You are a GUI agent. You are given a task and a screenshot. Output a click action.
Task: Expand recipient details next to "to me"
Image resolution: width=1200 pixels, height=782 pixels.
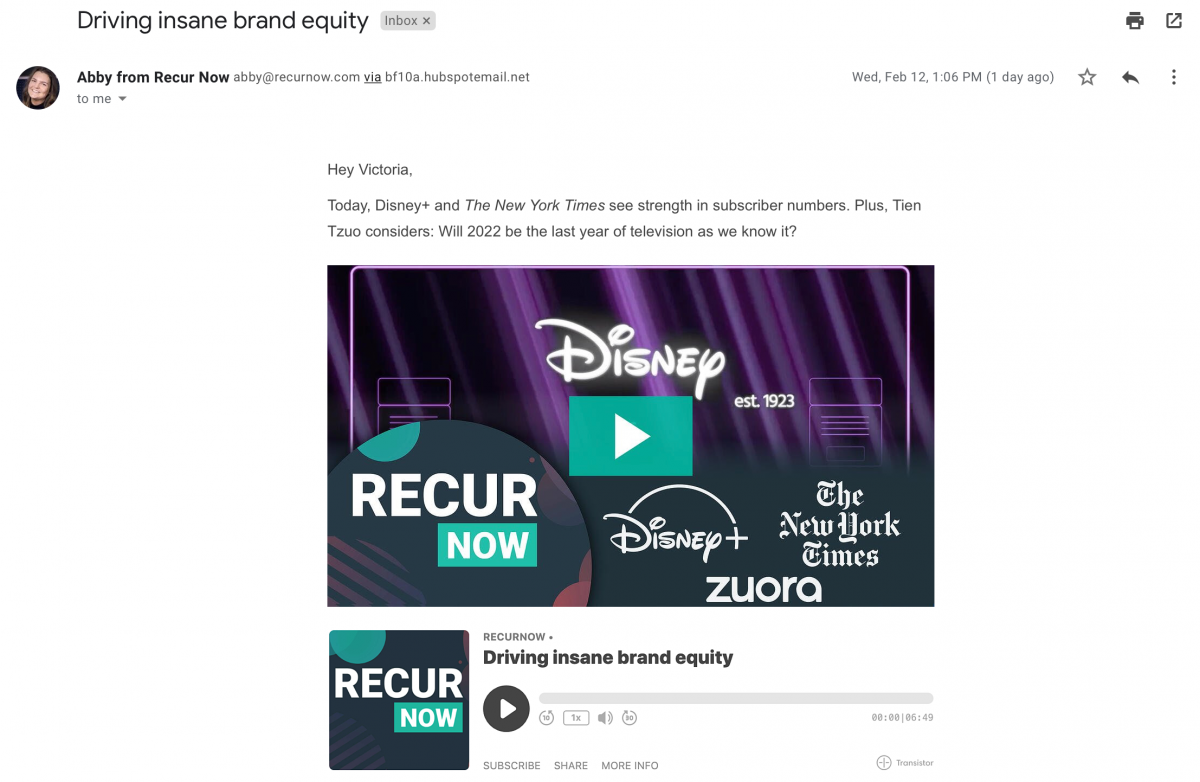pos(123,99)
